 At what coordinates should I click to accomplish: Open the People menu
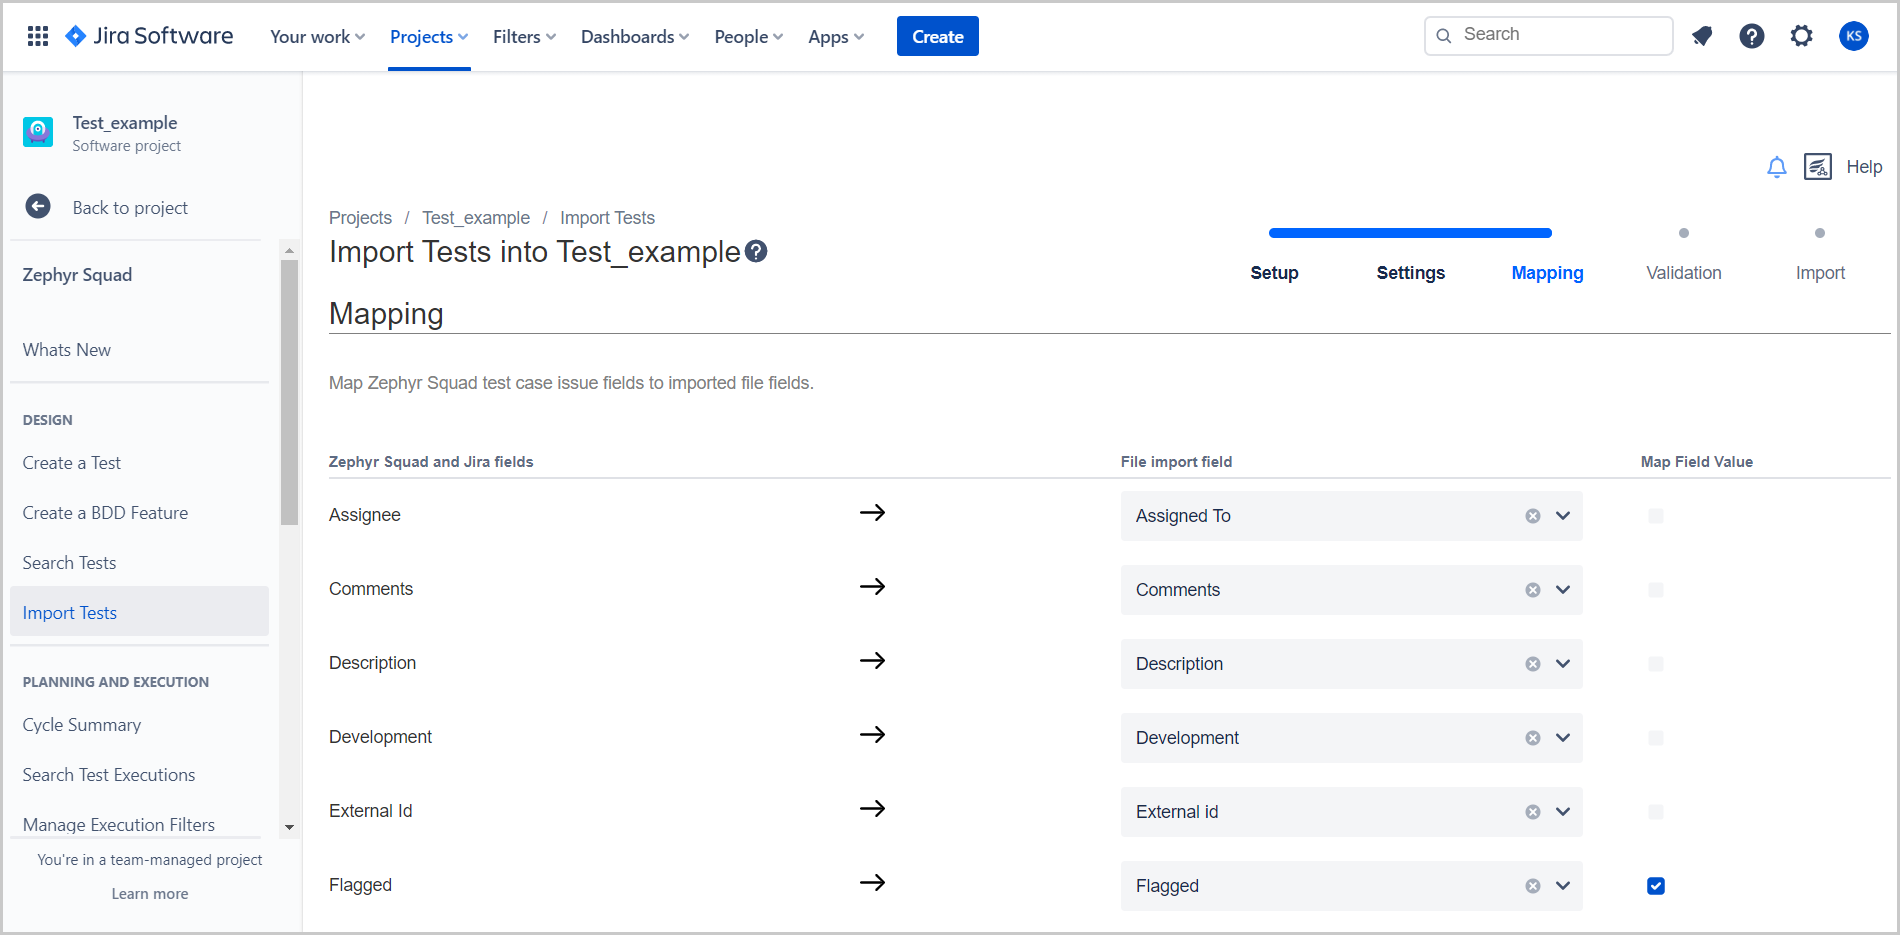749,37
